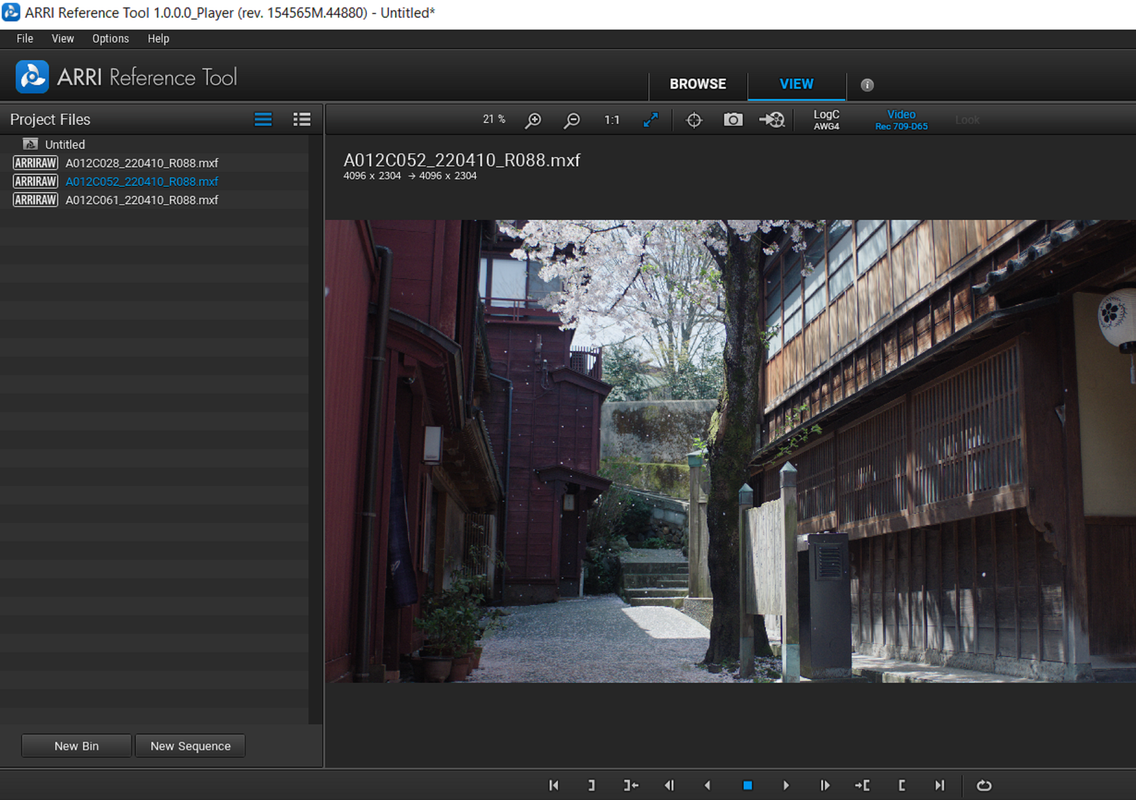Capture a still with the camera icon
This screenshot has height=800, width=1136.
click(x=733, y=120)
